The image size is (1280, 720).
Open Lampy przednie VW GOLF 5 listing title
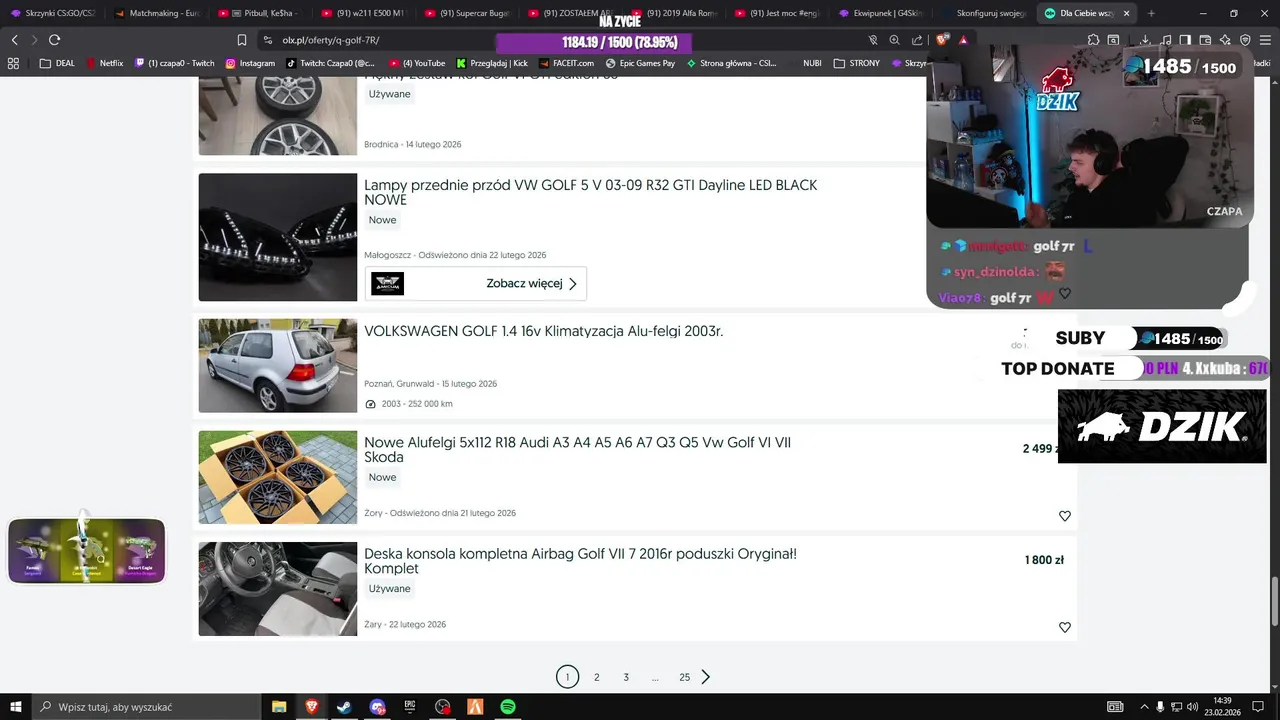pos(590,192)
